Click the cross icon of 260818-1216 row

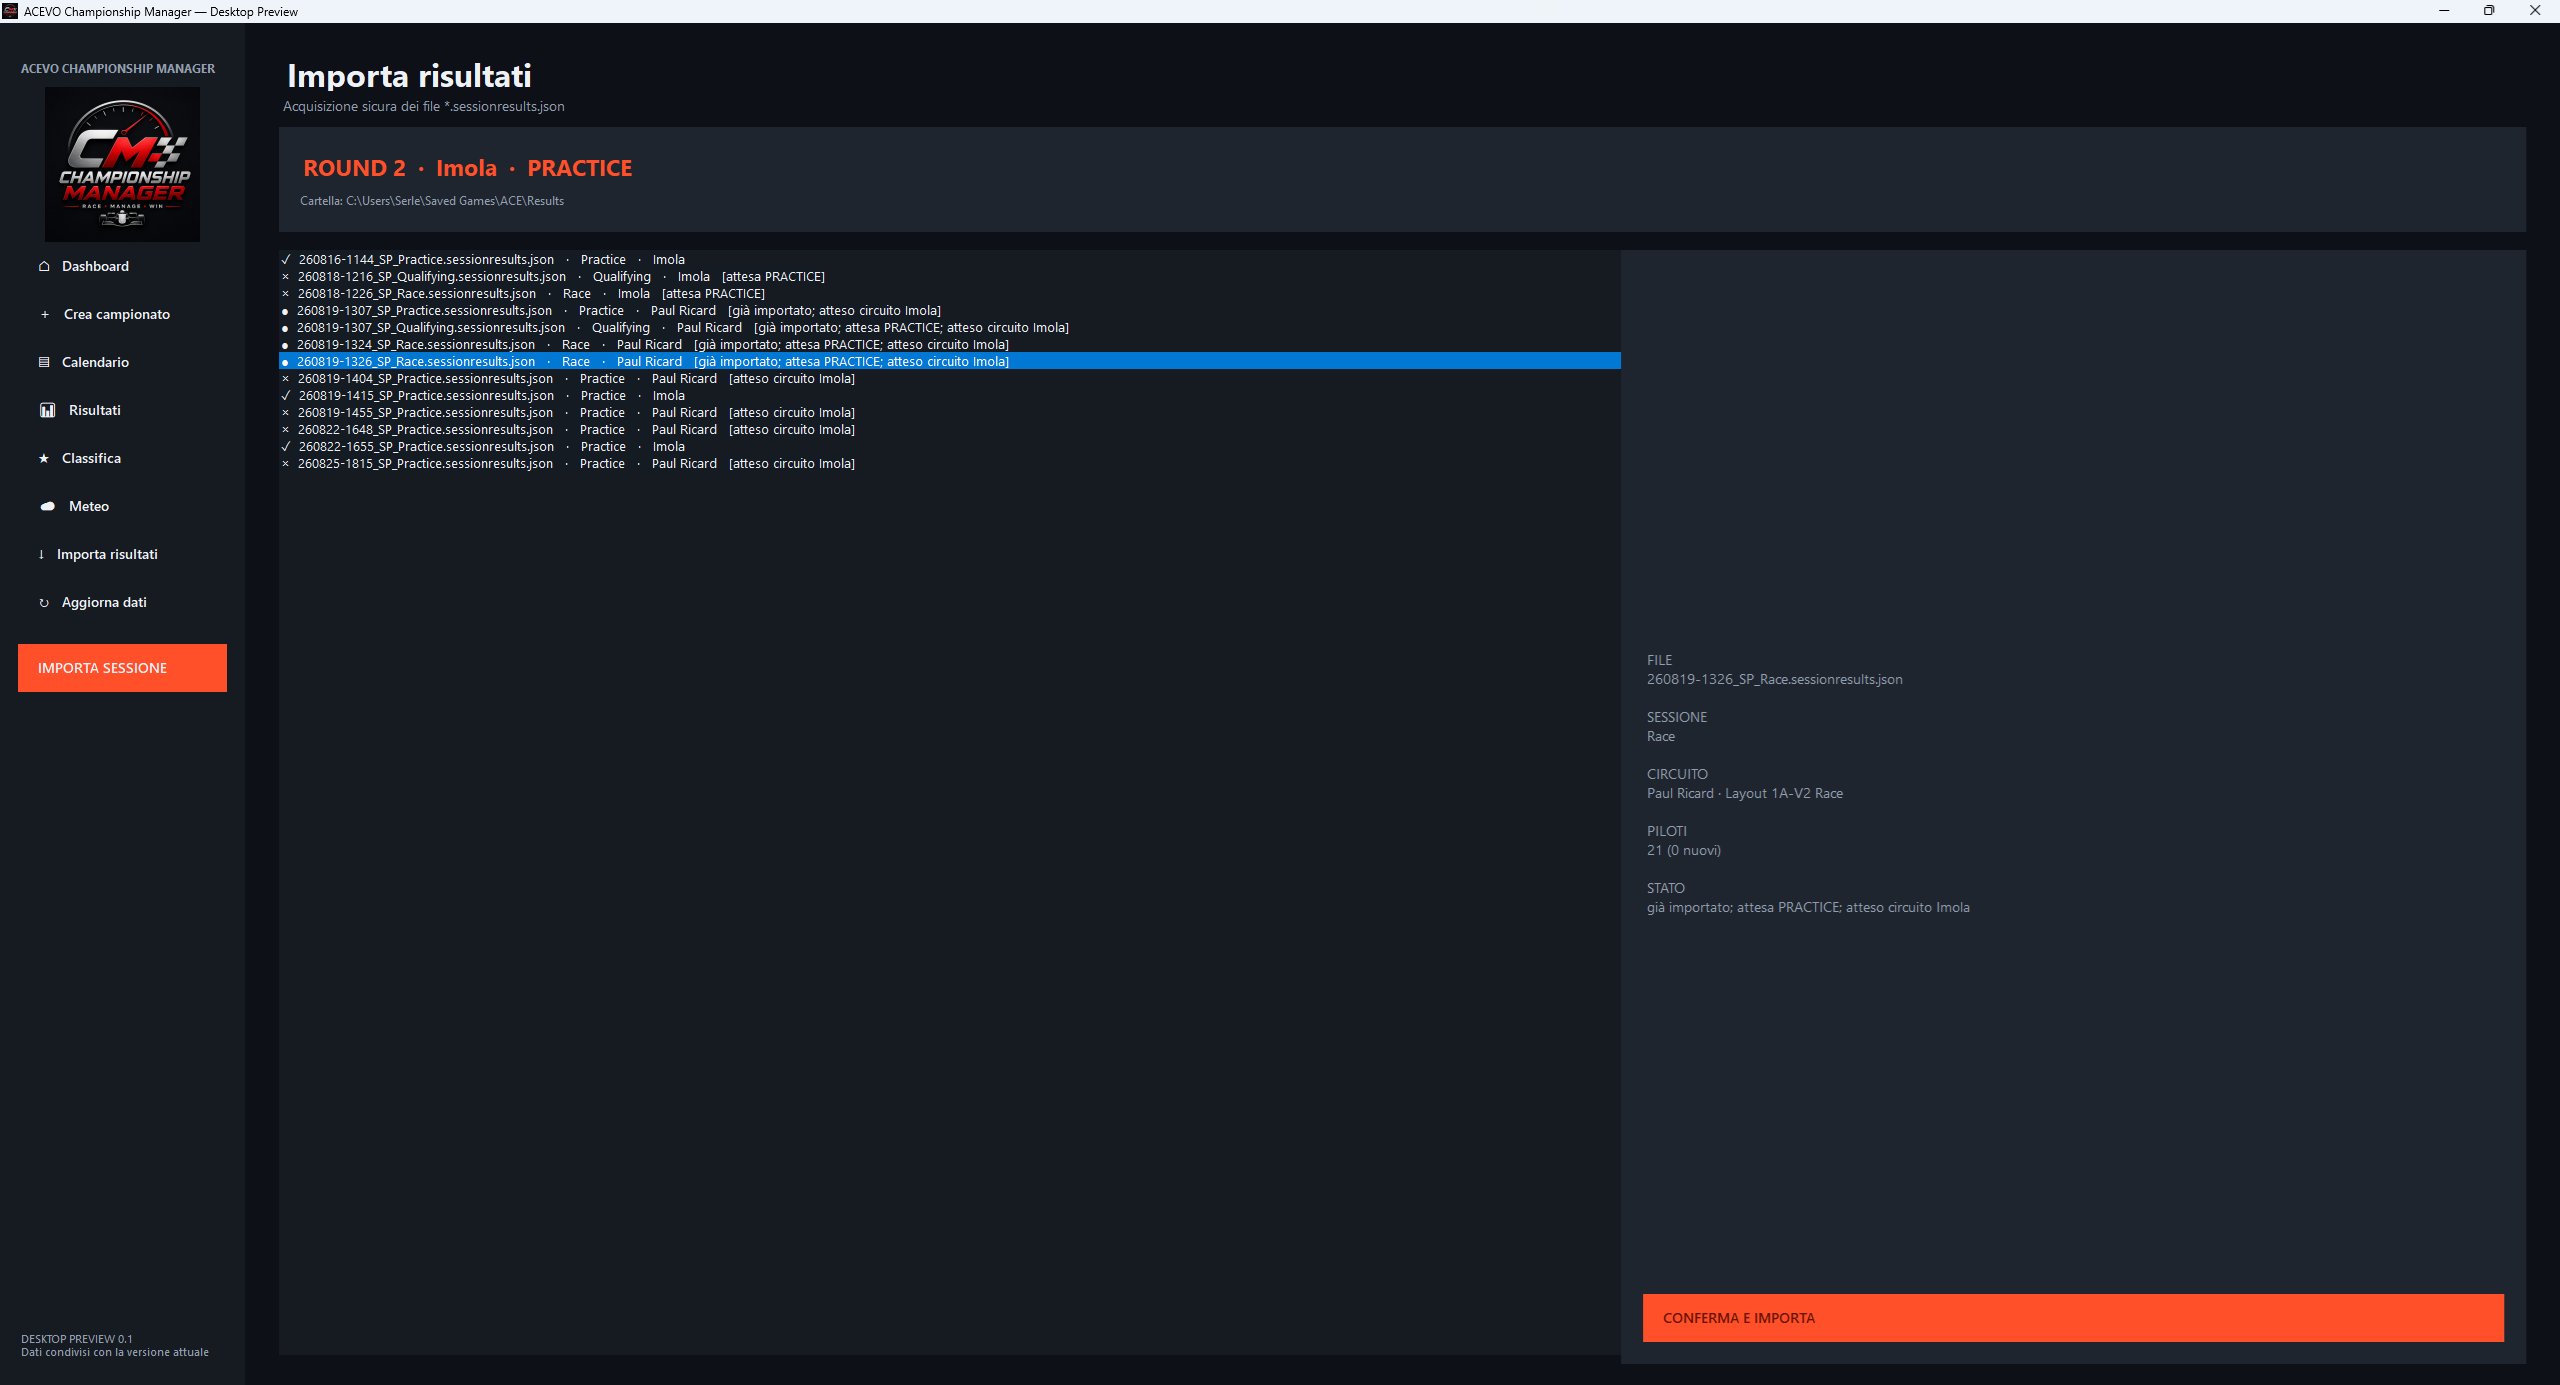[x=286, y=277]
